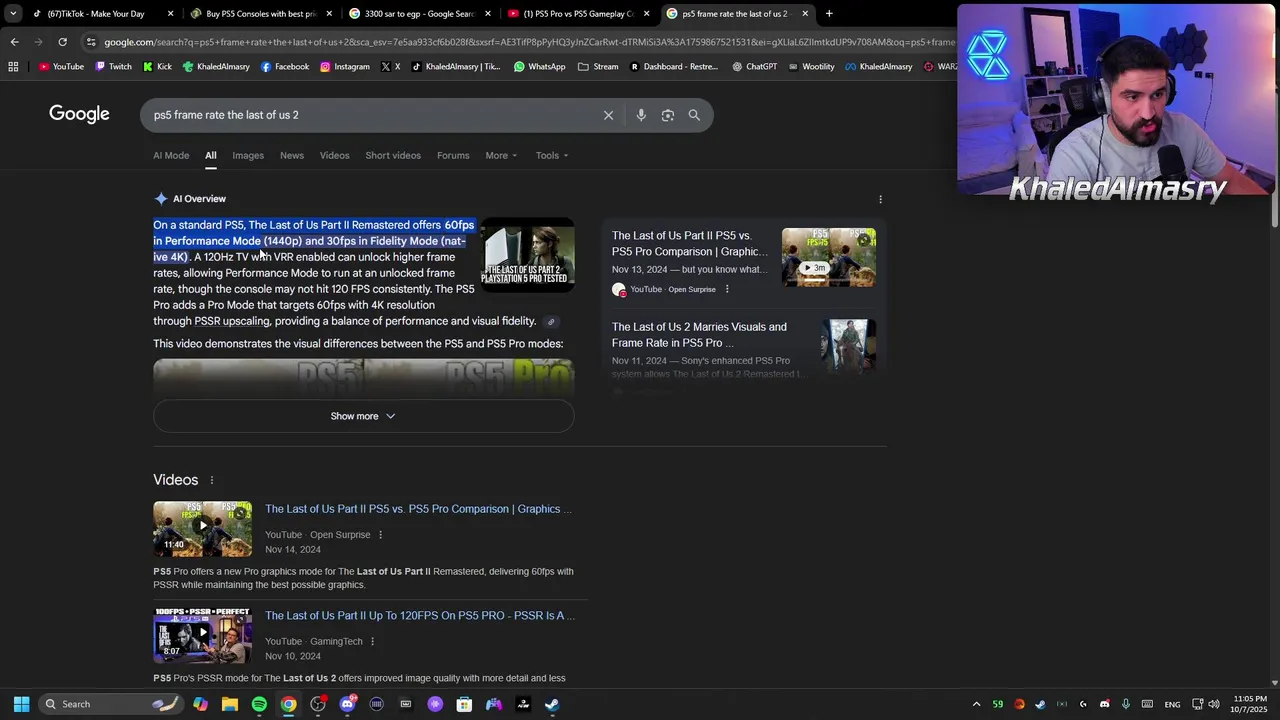The width and height of the screenshot is (1280, 720).
Task: Click the Windows Start button
Action: [x=21, y=704]
